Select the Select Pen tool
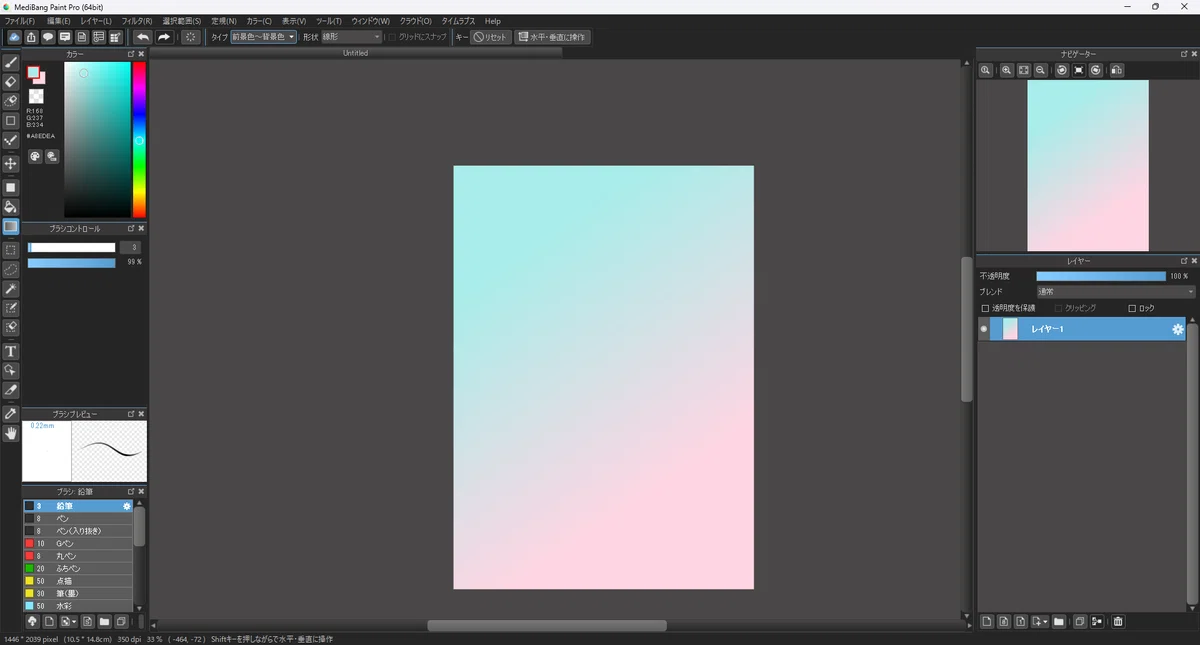Screen dimensions: 1200x645 click(11, 308)
